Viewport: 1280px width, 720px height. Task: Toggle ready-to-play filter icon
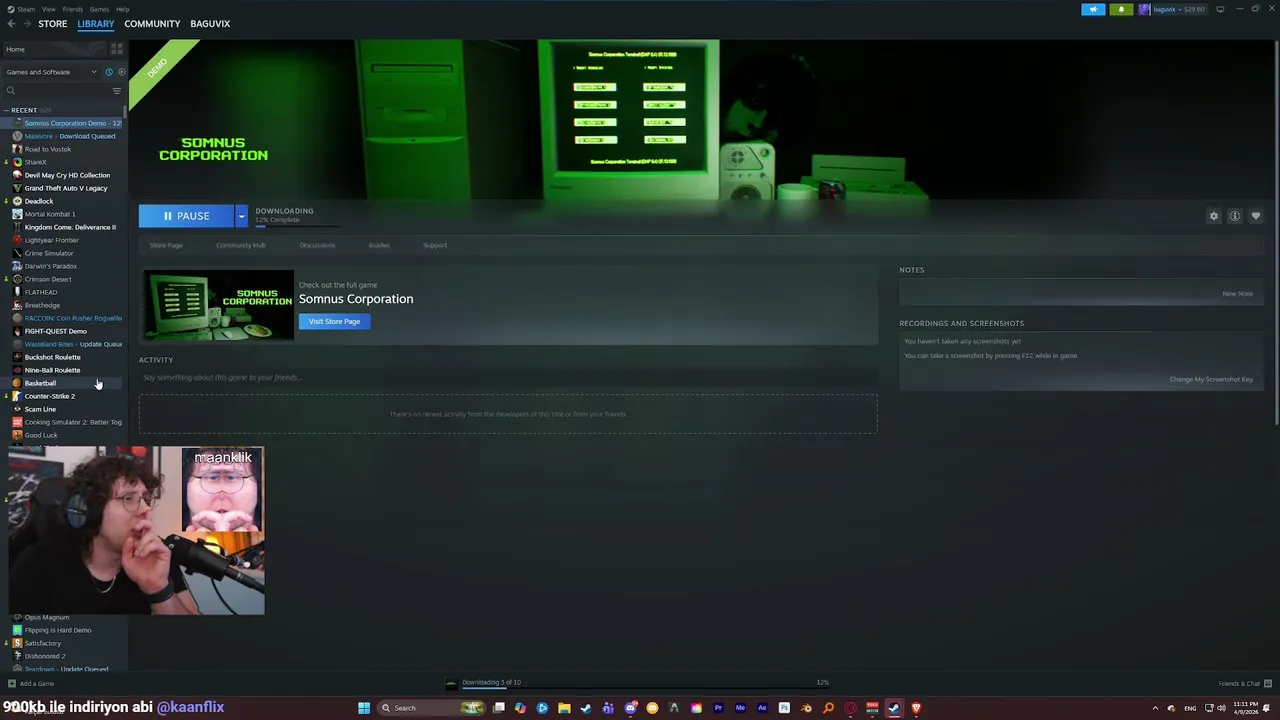[x=122, y=72]
